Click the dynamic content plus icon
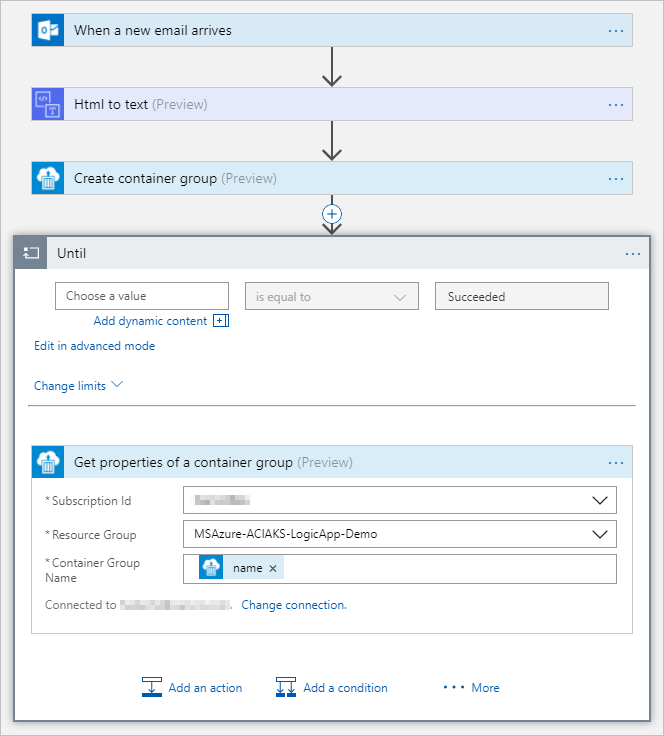This screenshot has height=736, width=664. pyautogui.click(x=221, y=321)
